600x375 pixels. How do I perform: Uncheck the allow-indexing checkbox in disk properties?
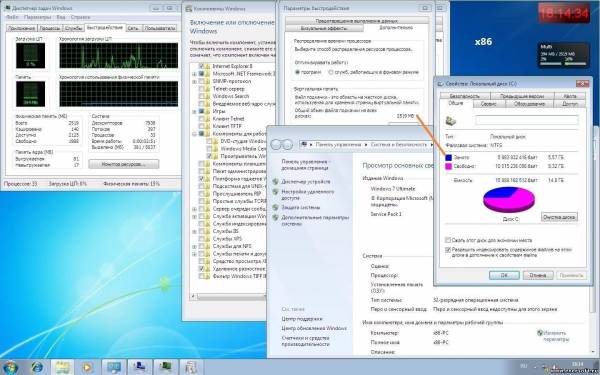pyautogui.click(x=448, y=249)
